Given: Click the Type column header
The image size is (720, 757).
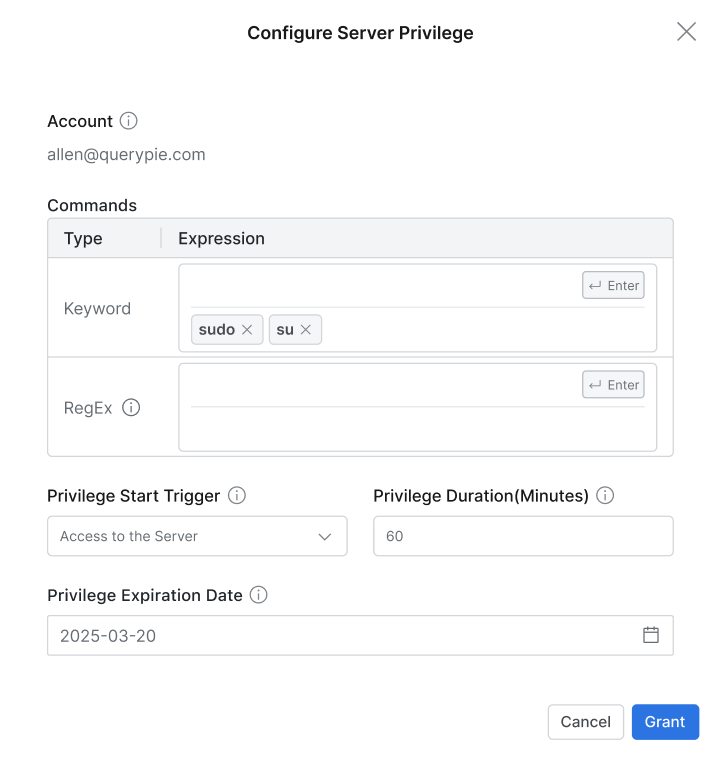Looking at the screenshot, I should (83, 238).
